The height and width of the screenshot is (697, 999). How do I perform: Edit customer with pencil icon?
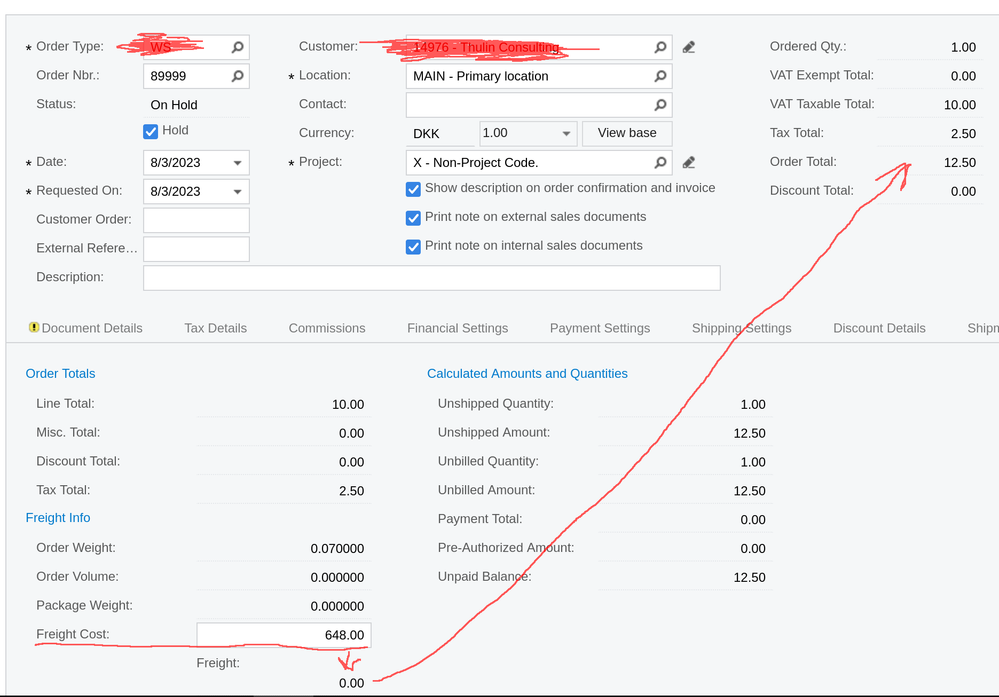click(689, 47)
